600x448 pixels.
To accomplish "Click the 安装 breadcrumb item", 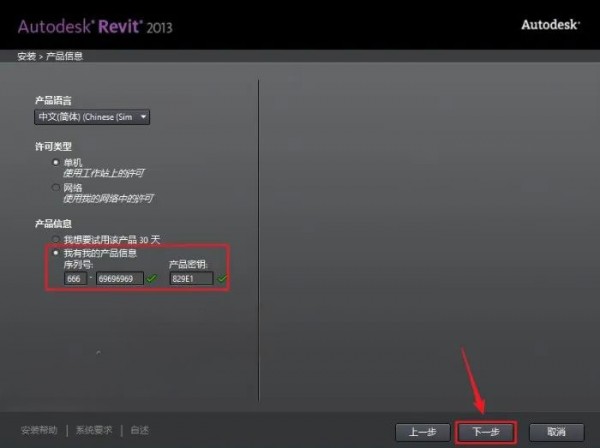I will tap(26, 57).
